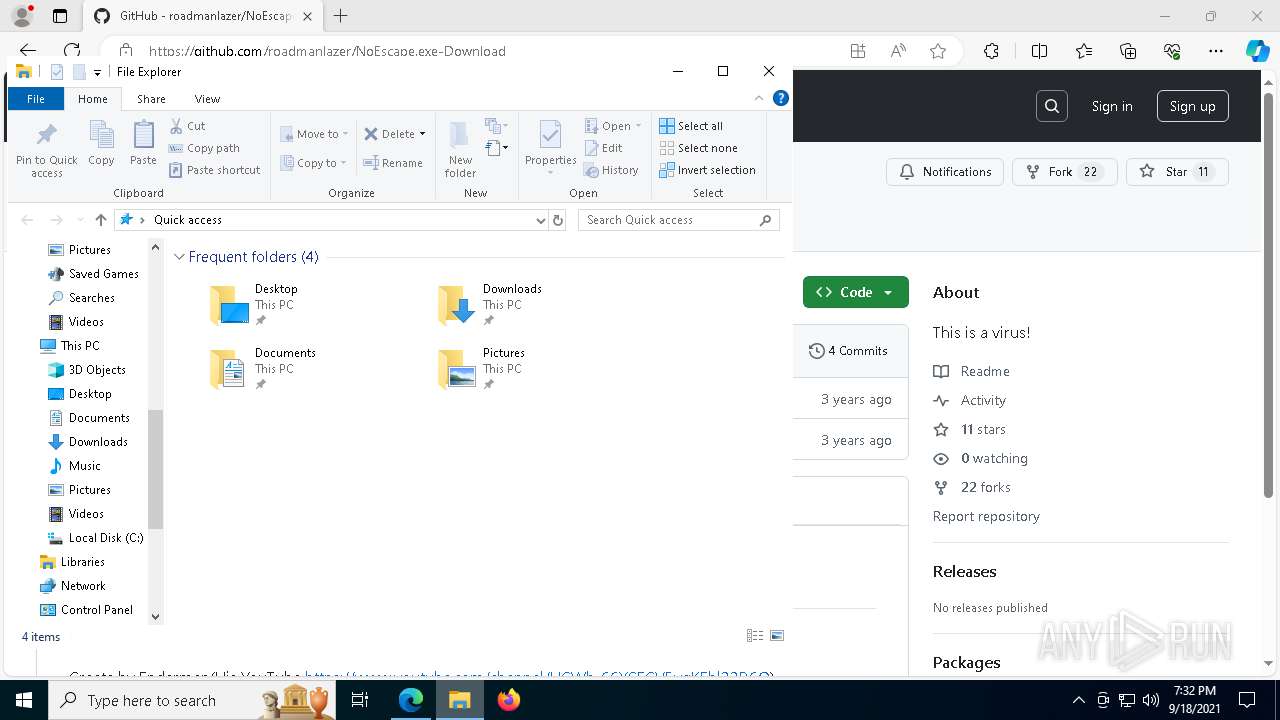Click the Search Quick access field

678,220
